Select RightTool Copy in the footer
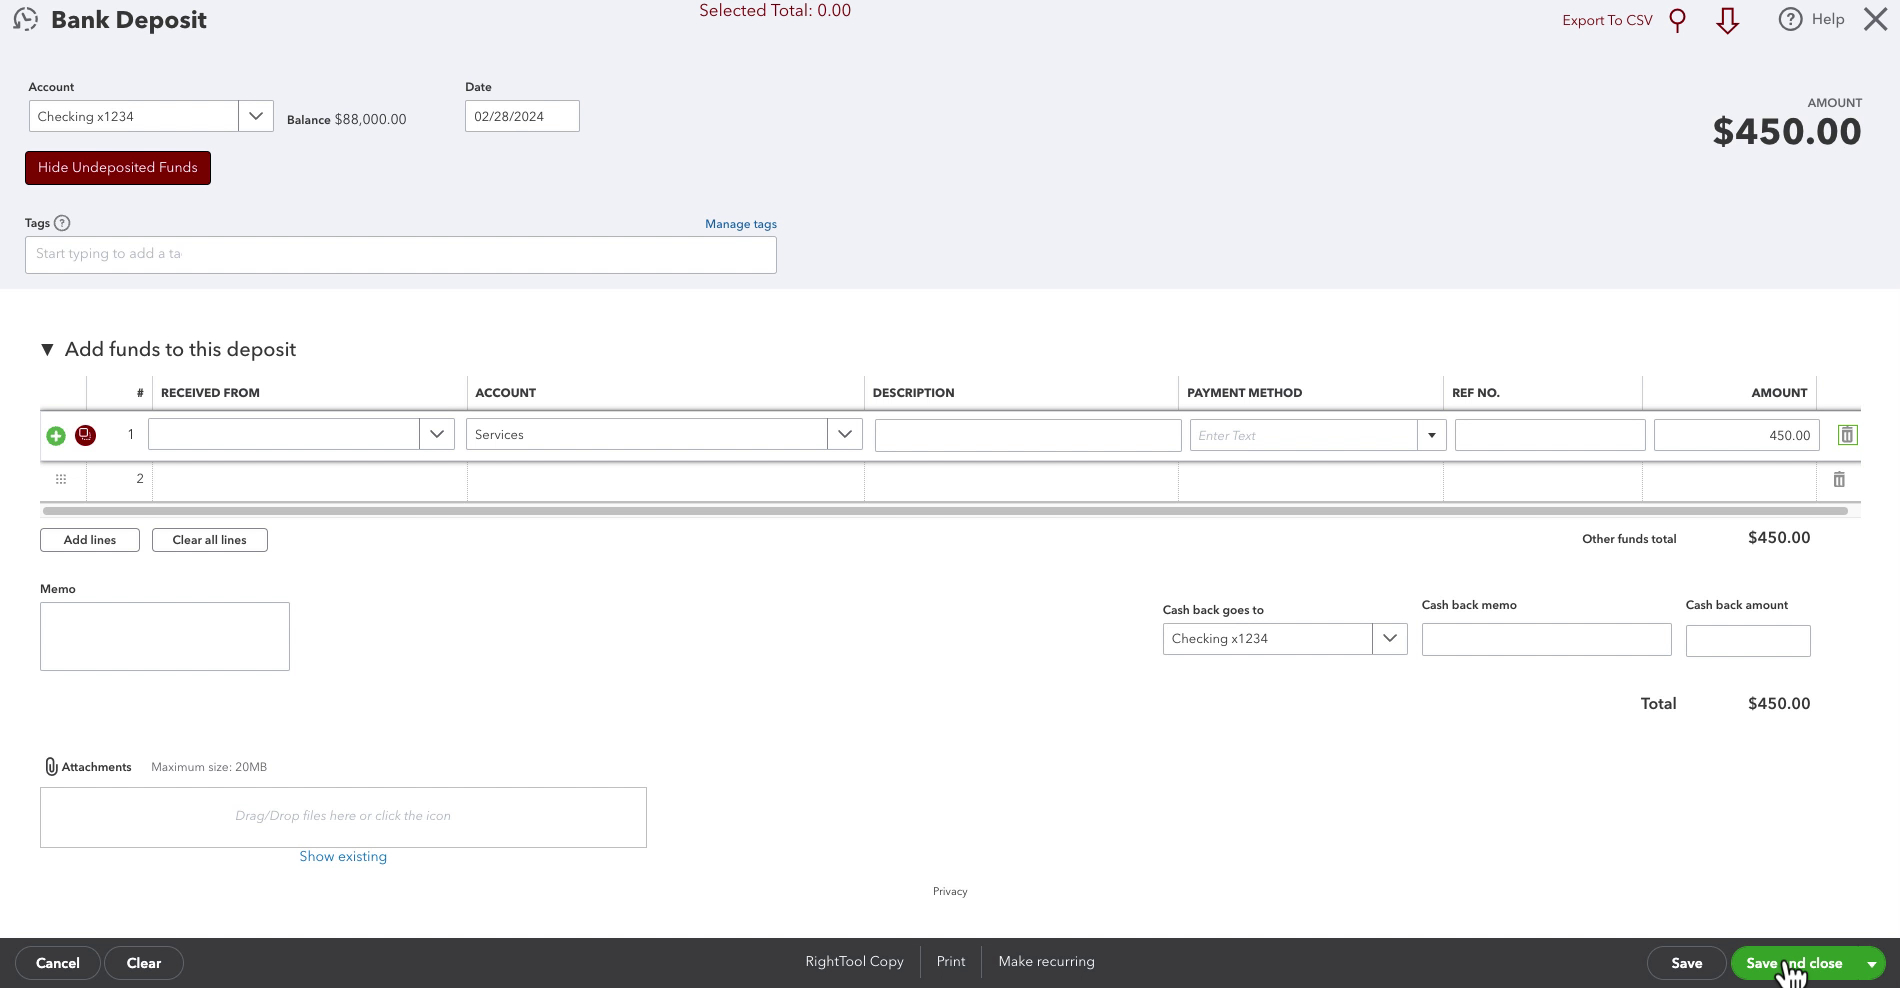Viewport: 1900px width, 988px height. (x=854, y=962)
